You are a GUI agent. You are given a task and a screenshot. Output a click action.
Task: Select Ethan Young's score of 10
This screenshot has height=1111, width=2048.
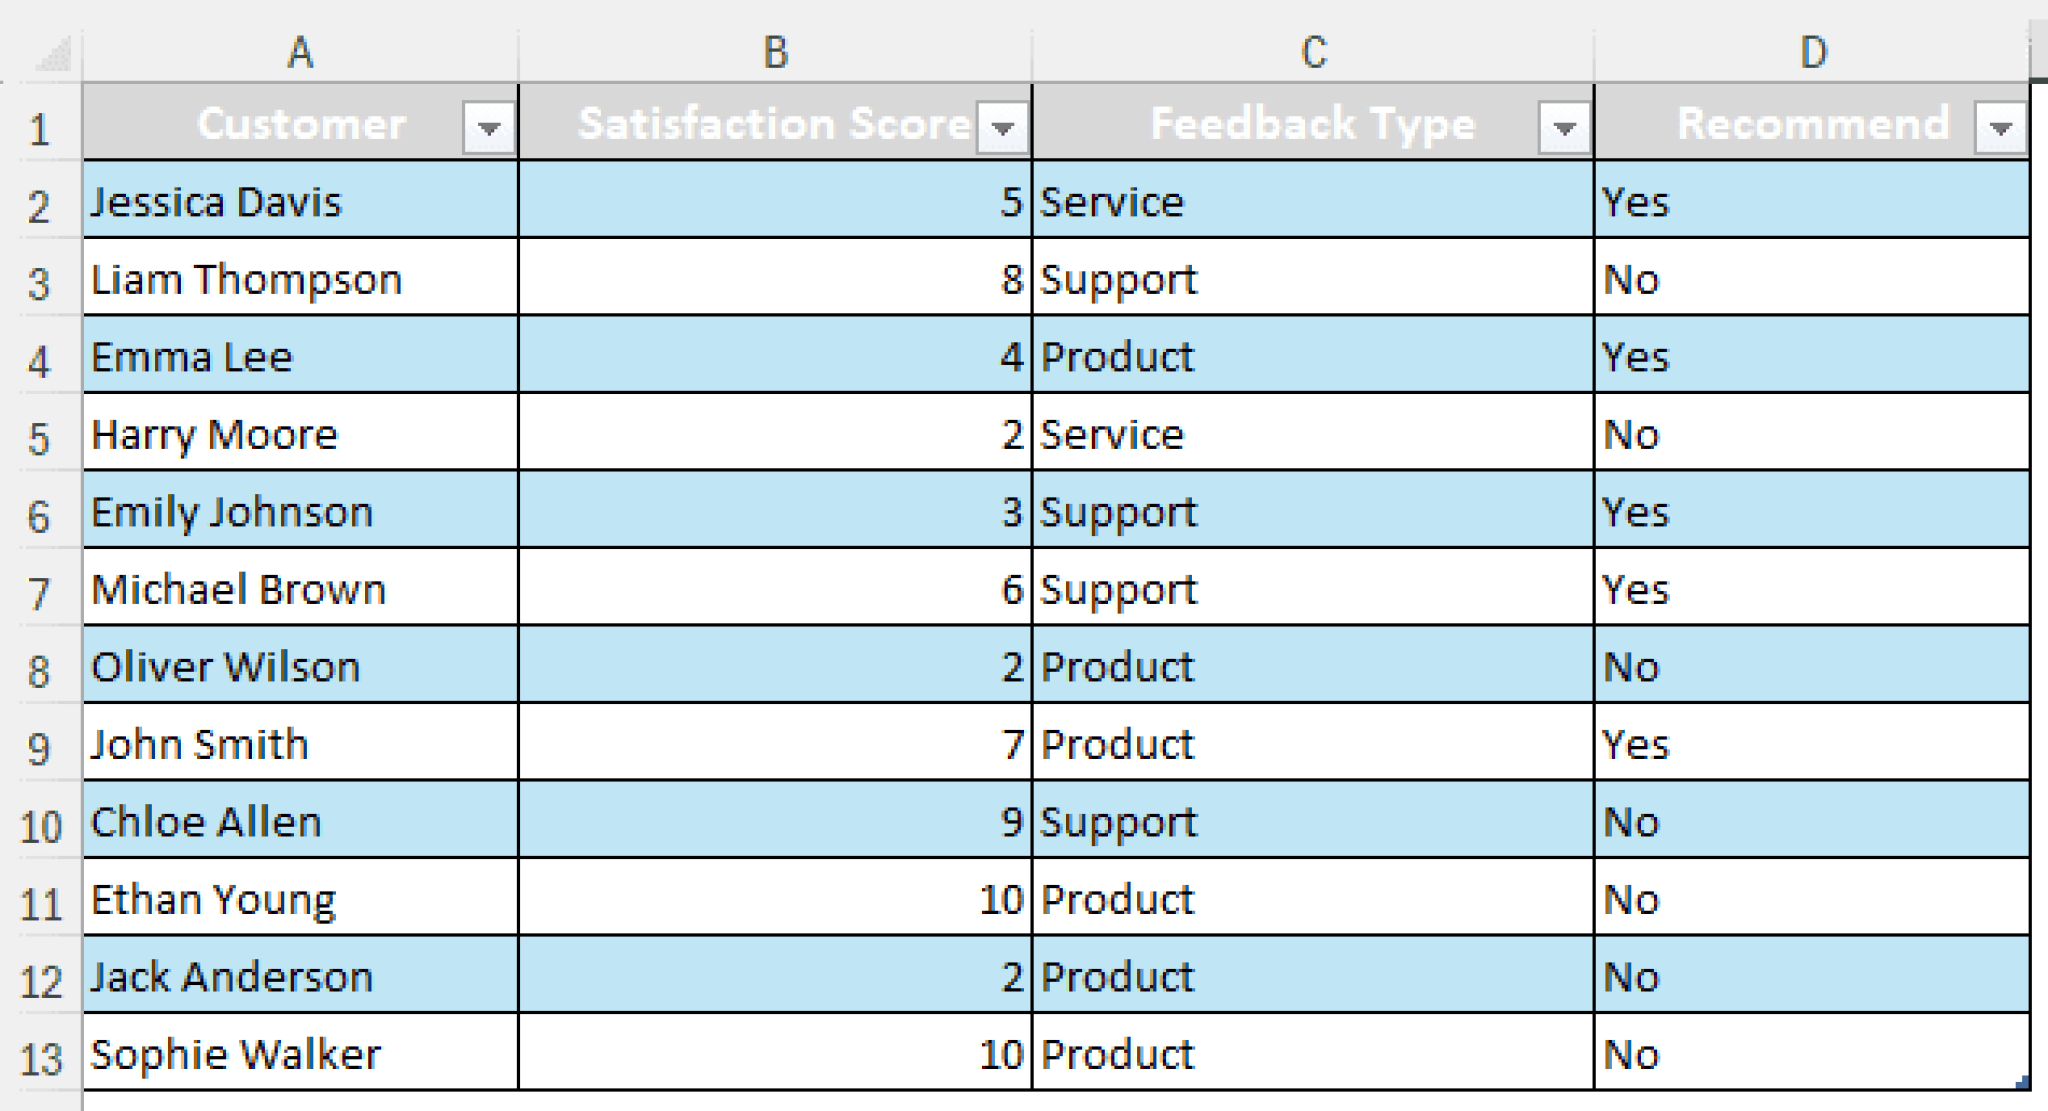click(x=773, y=898)
